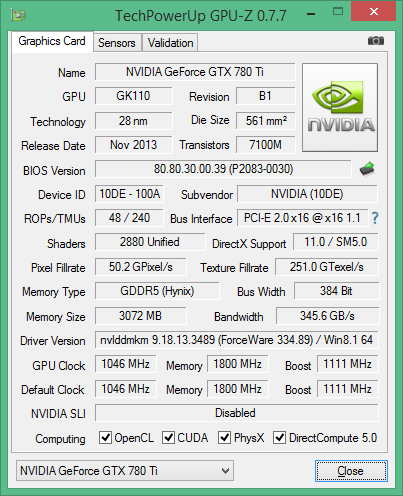This screenshot has width=403, height=496.
Task: Switch to the Sensors tab
Action: pyautogui.click(x=117, y=43)
